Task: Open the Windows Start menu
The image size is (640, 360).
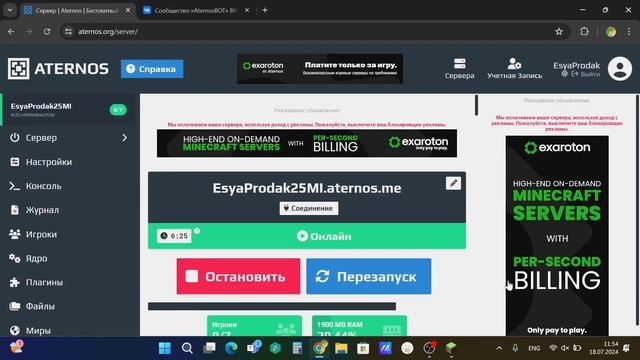Action: click(x=165, y=348)
